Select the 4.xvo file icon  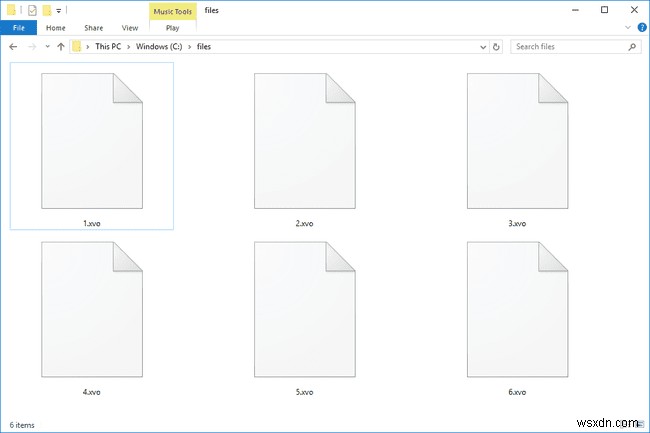92,310
